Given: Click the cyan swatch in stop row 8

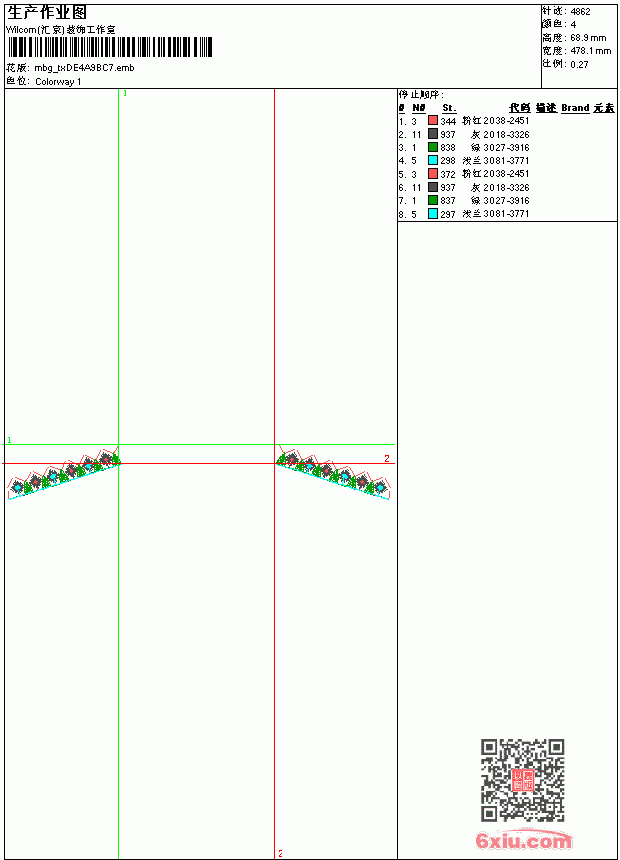Looking at the screenshot, I should pyautogui.click(x=433, y=213).
